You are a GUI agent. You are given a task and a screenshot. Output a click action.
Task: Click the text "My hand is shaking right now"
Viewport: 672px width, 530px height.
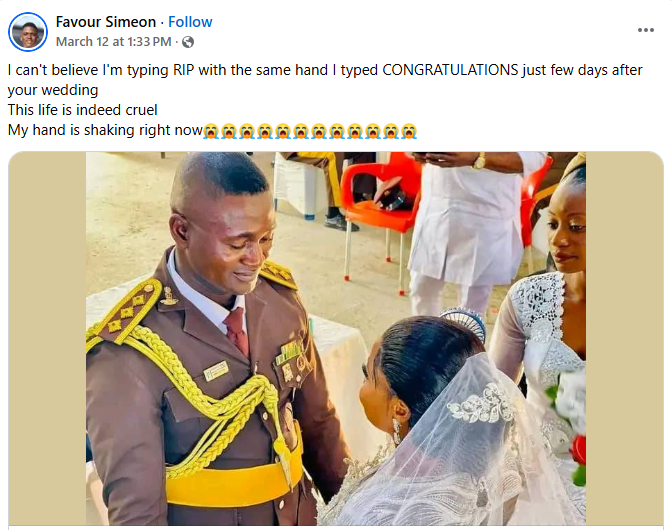[105, 131]
